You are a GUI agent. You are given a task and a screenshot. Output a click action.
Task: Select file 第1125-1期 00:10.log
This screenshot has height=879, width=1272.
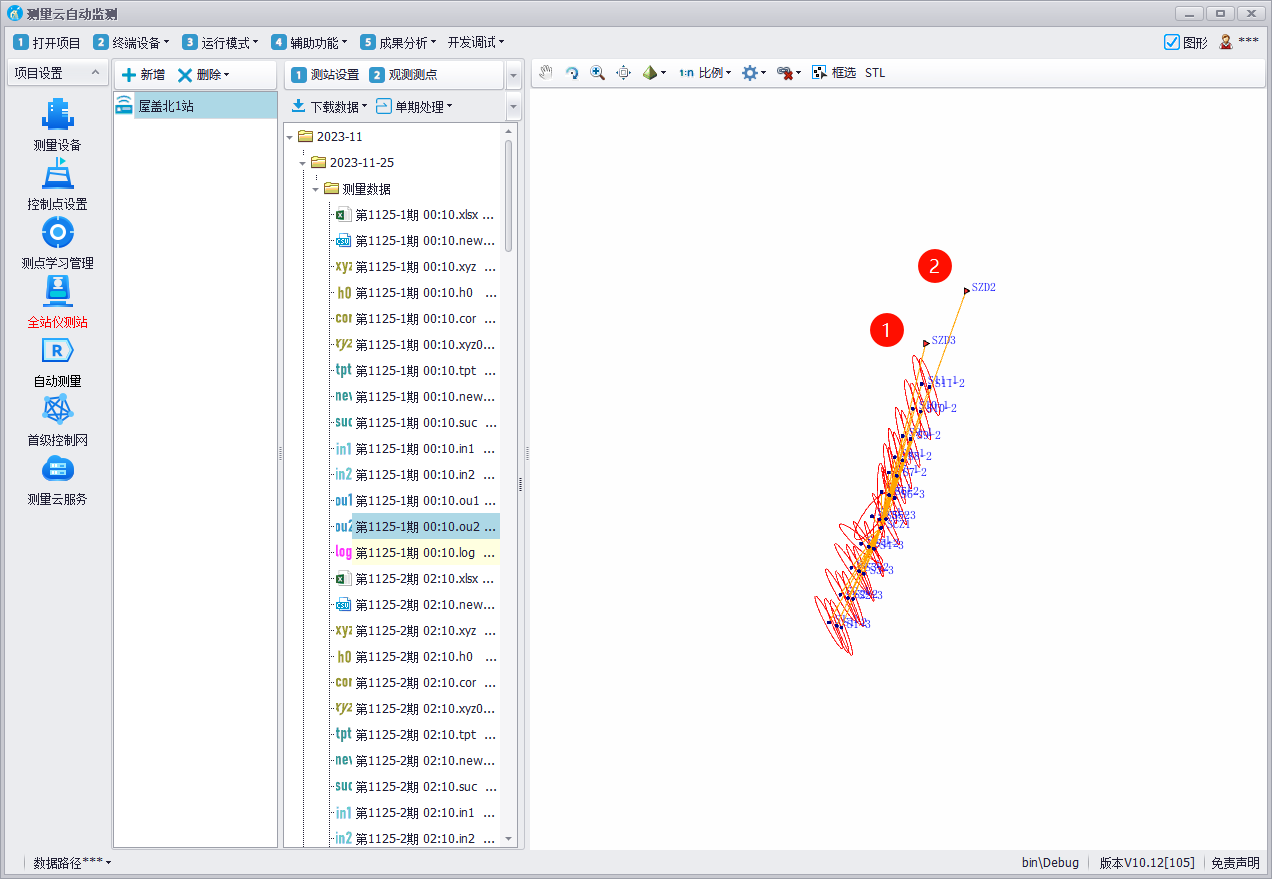click(415, 553)
